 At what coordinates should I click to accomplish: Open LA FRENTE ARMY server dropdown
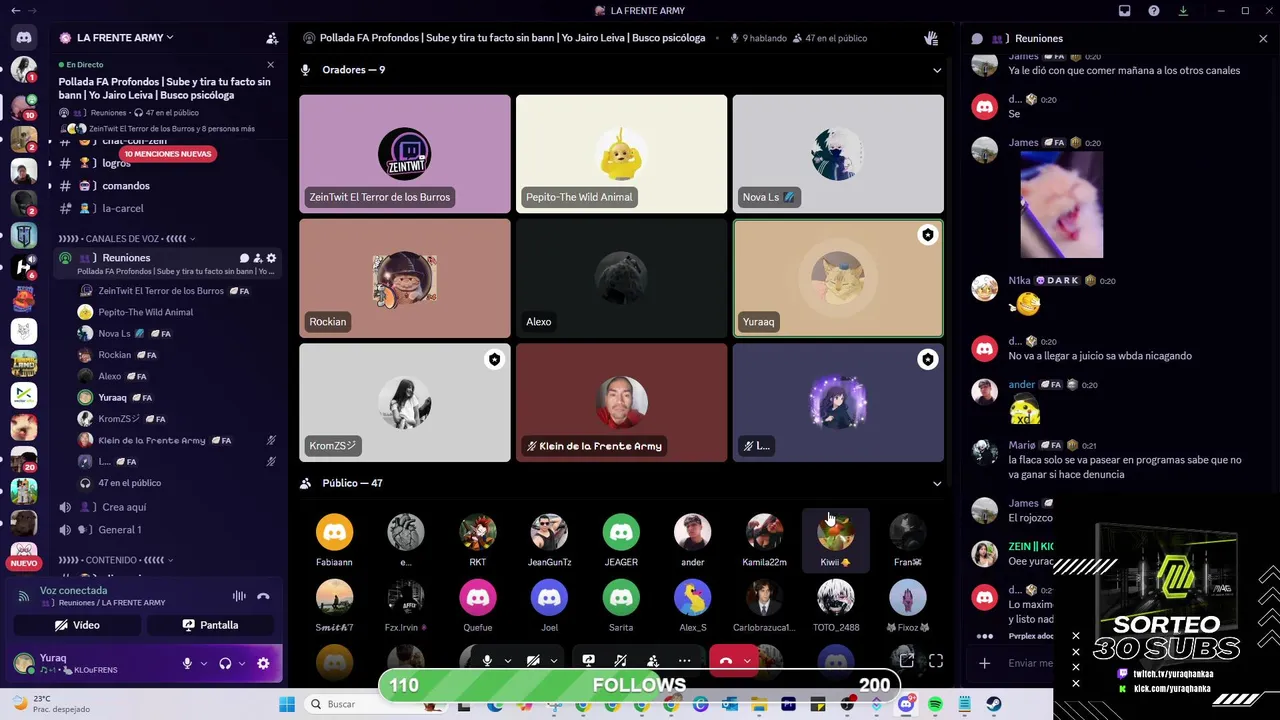125,38
